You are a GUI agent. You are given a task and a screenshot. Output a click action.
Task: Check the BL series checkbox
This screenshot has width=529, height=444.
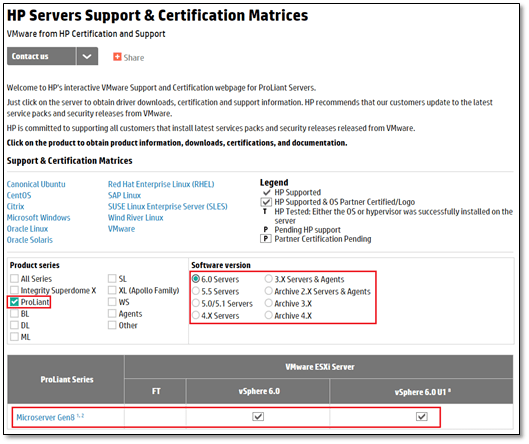click(x=14, y=314)
